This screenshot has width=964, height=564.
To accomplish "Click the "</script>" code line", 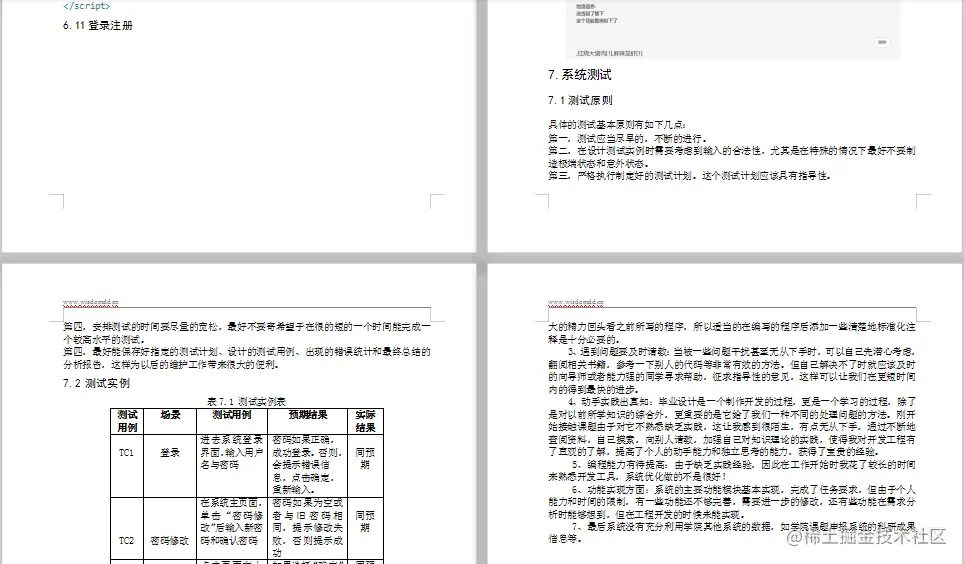I will click(87, 6).
